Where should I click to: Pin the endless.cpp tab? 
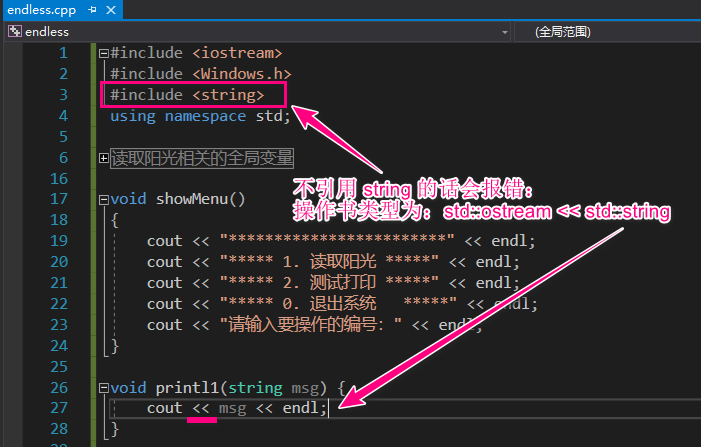[x=92, y=10]
